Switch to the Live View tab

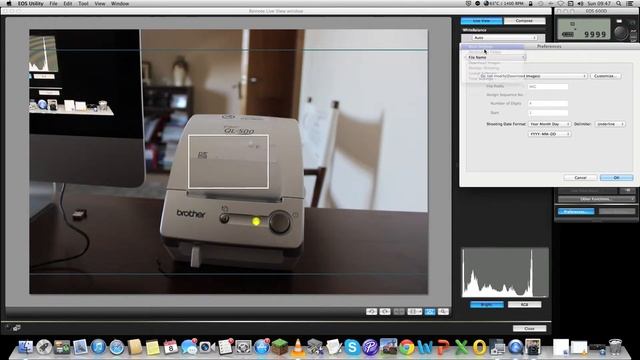pyautogui.click(x=481, y=20)
